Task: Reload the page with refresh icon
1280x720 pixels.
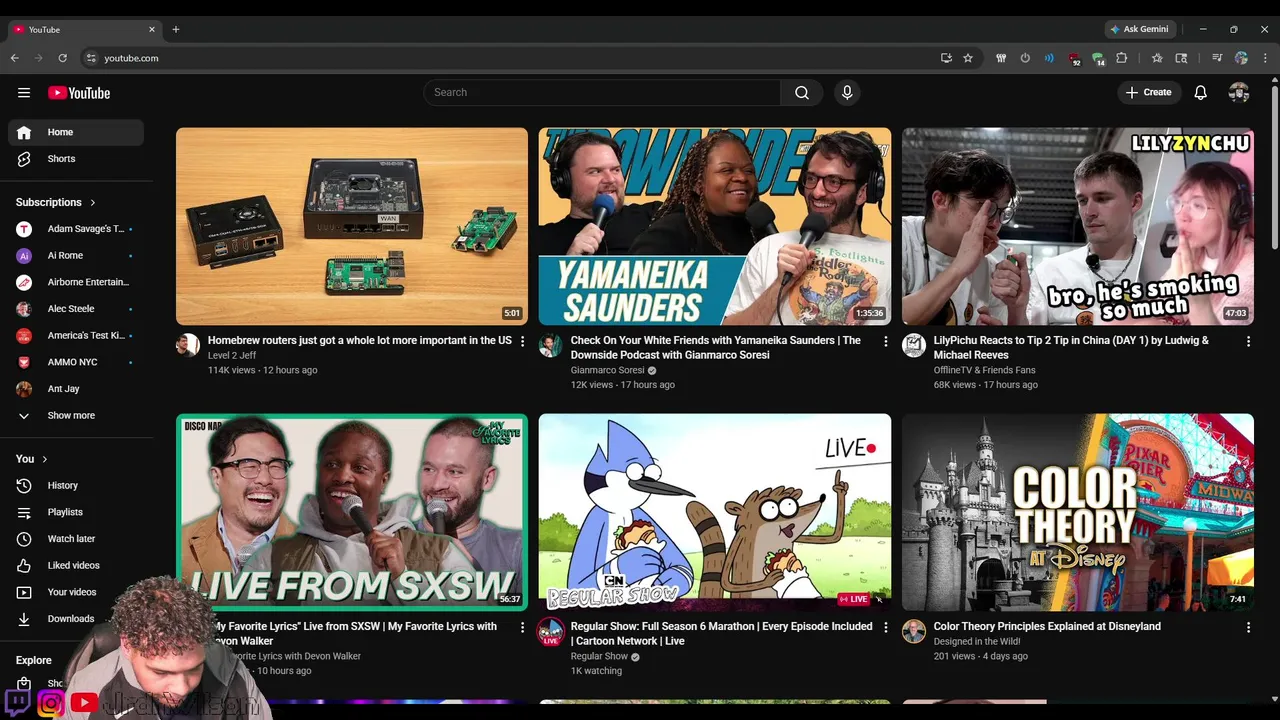Action: [62, 58]
